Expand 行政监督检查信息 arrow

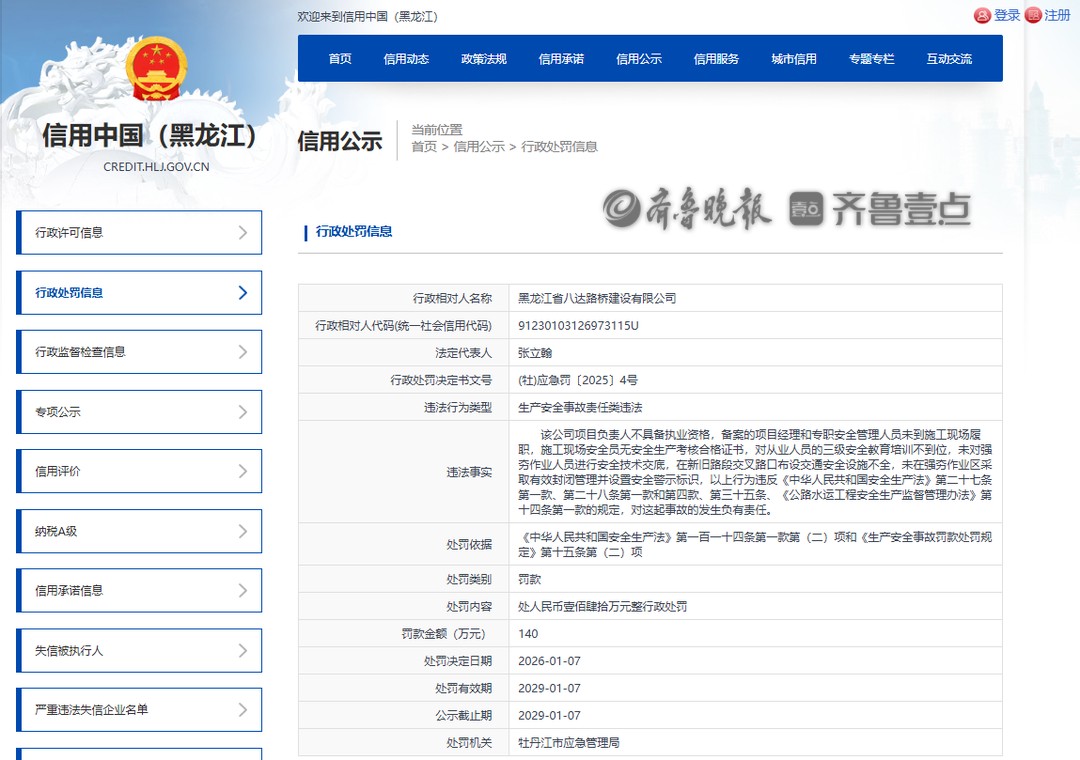tap(242, 352)
